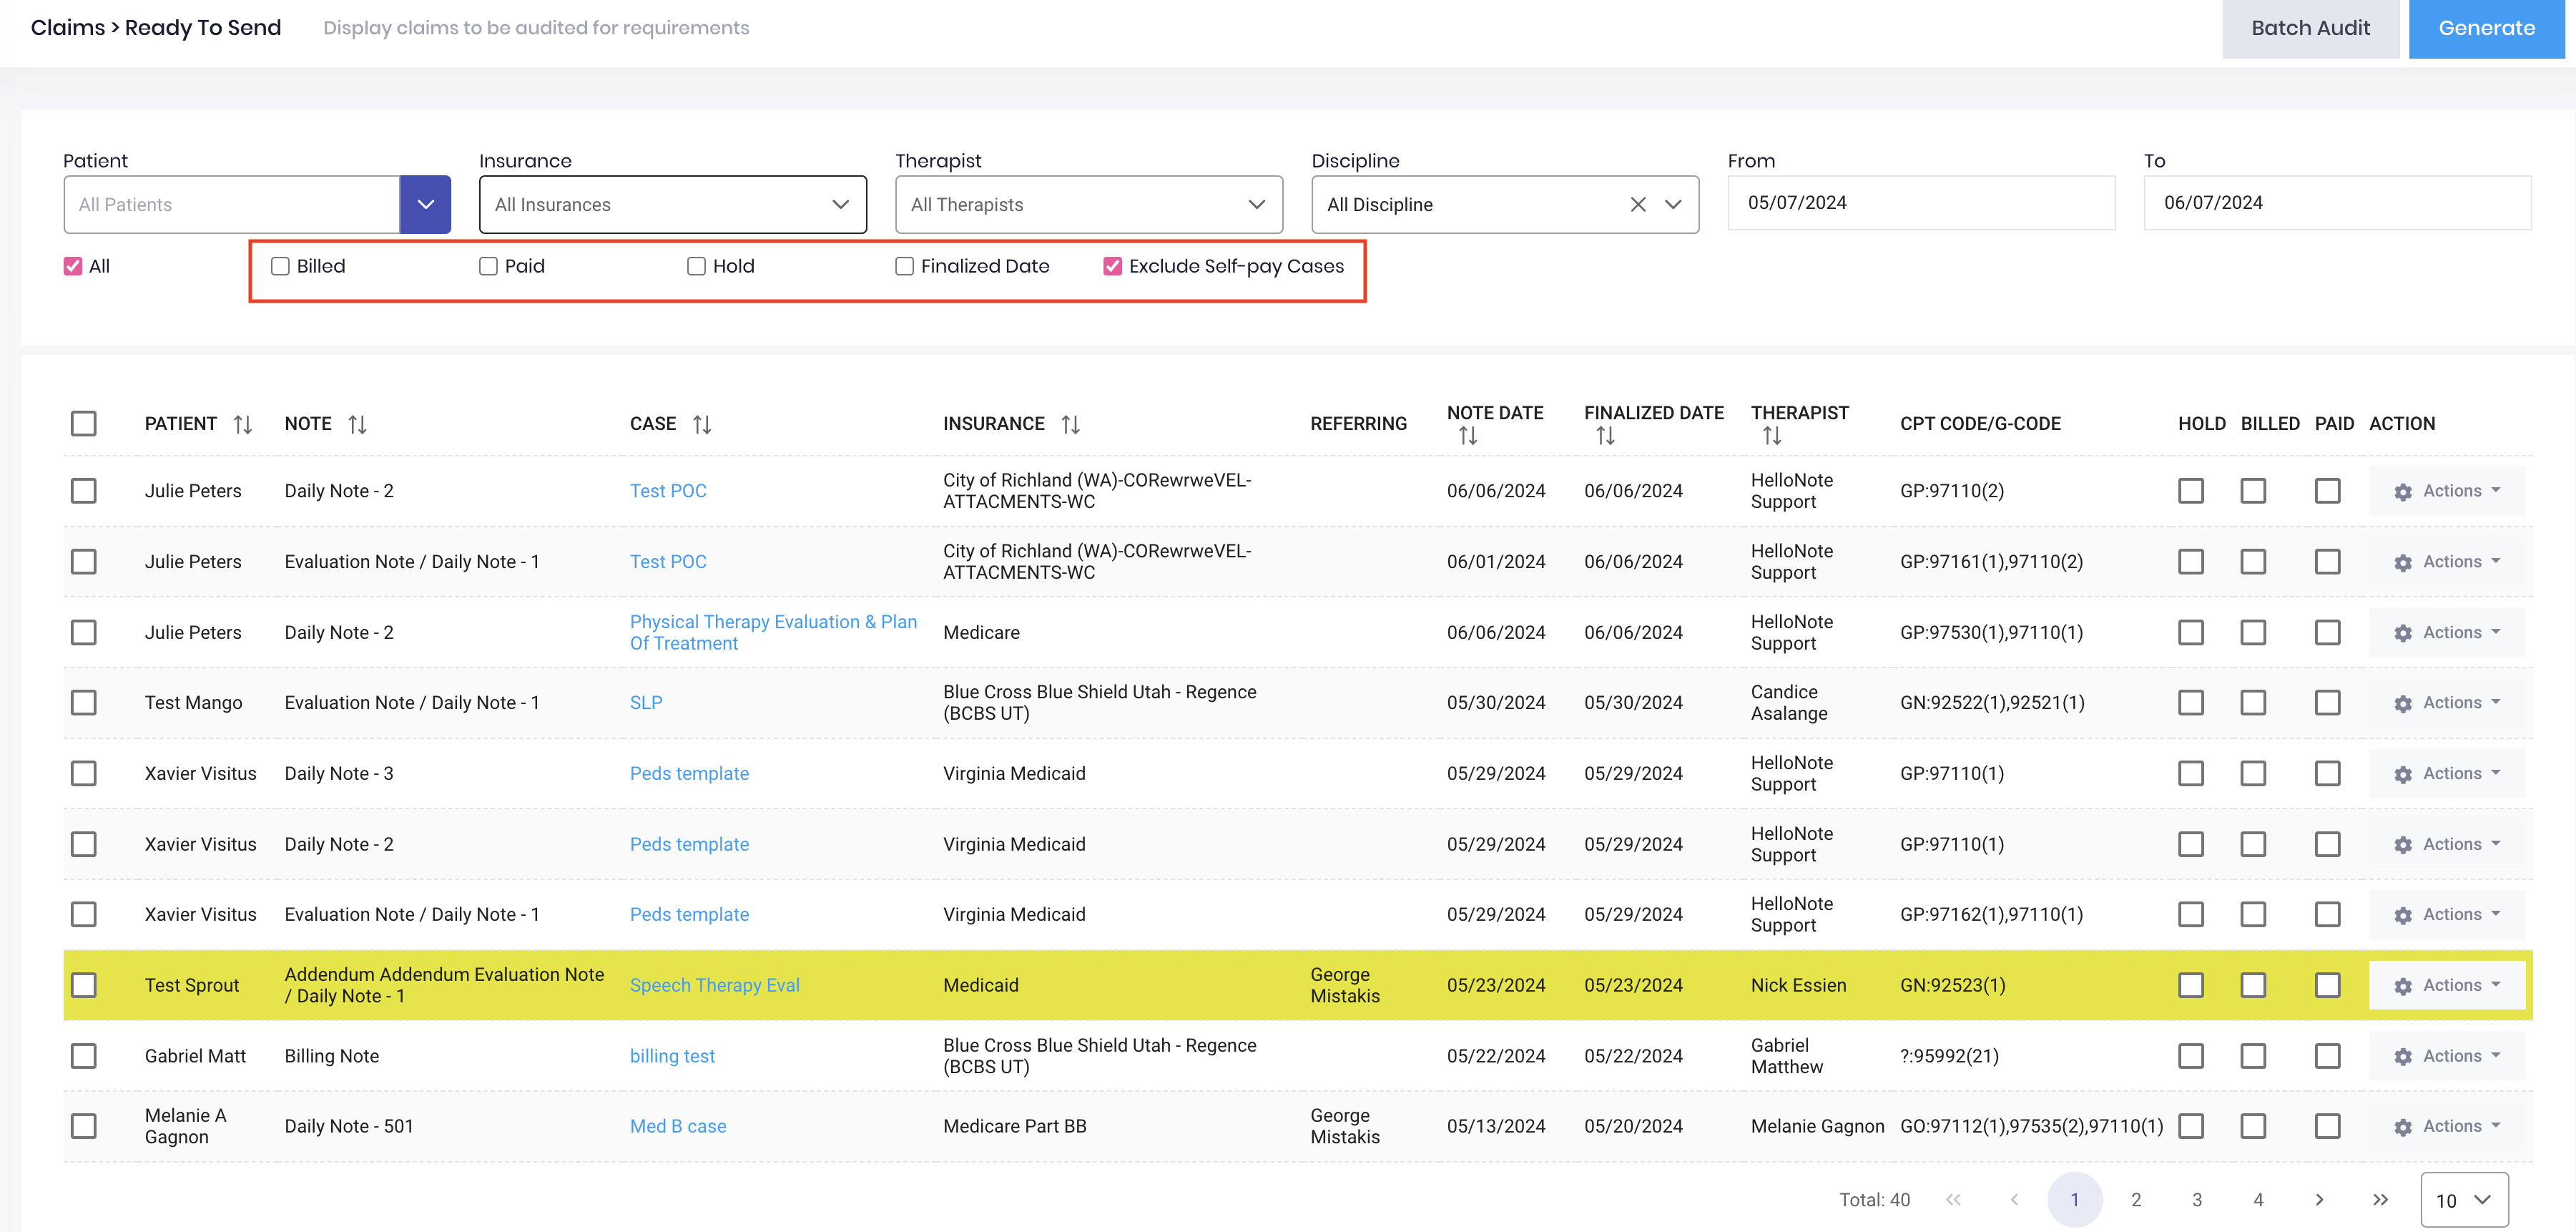Sort table by Note column arrows
The height and width of the screenshot is (1232, 2576).
358,424
